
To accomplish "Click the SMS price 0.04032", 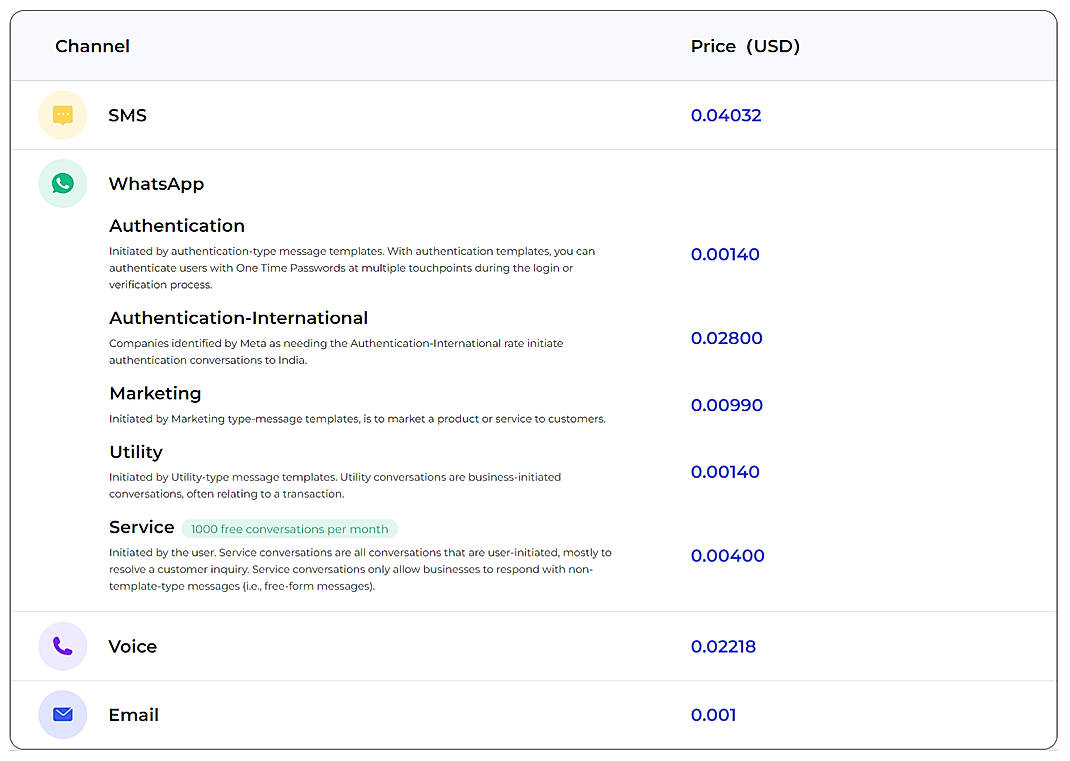I will (x=726, y=115).
